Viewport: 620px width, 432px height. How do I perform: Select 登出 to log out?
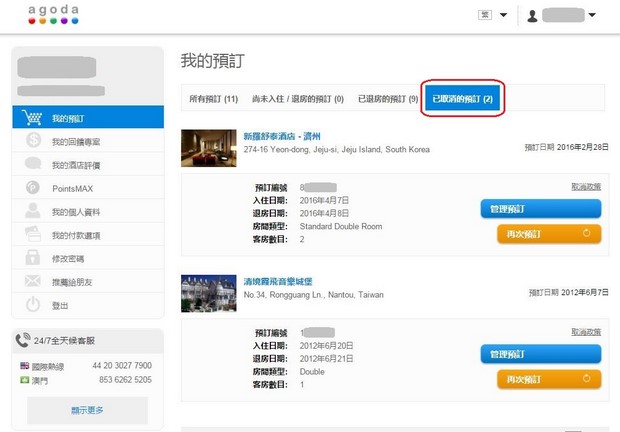88,305
